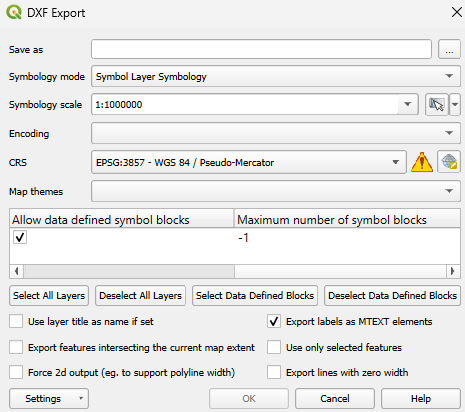
Task: Click the Save as file path field
Action: point(261,49)
